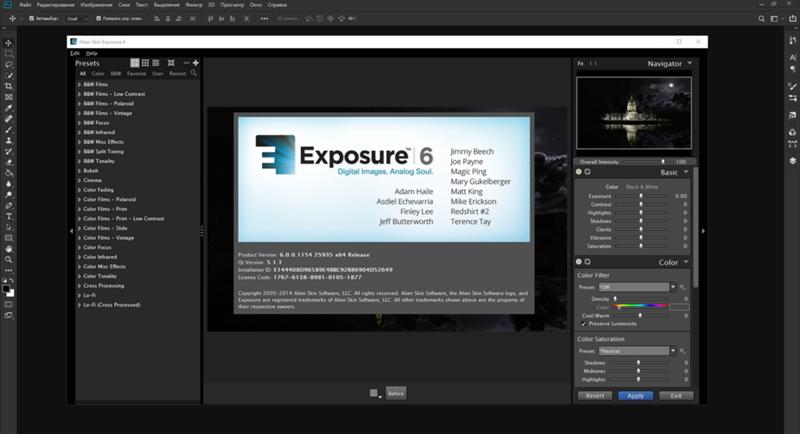Click the plus icon in Presets header
This screenshot has width=800, height=434.
click(195, 63)
